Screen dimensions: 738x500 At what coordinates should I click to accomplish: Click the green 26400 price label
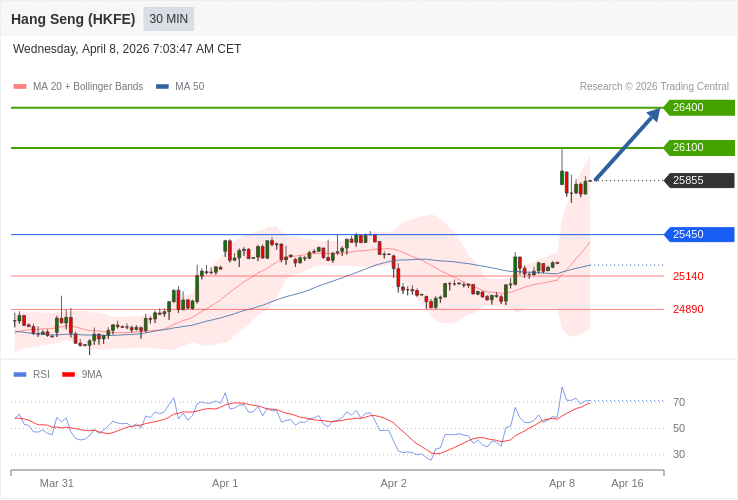pyautogui.click(x=699, y=108)
